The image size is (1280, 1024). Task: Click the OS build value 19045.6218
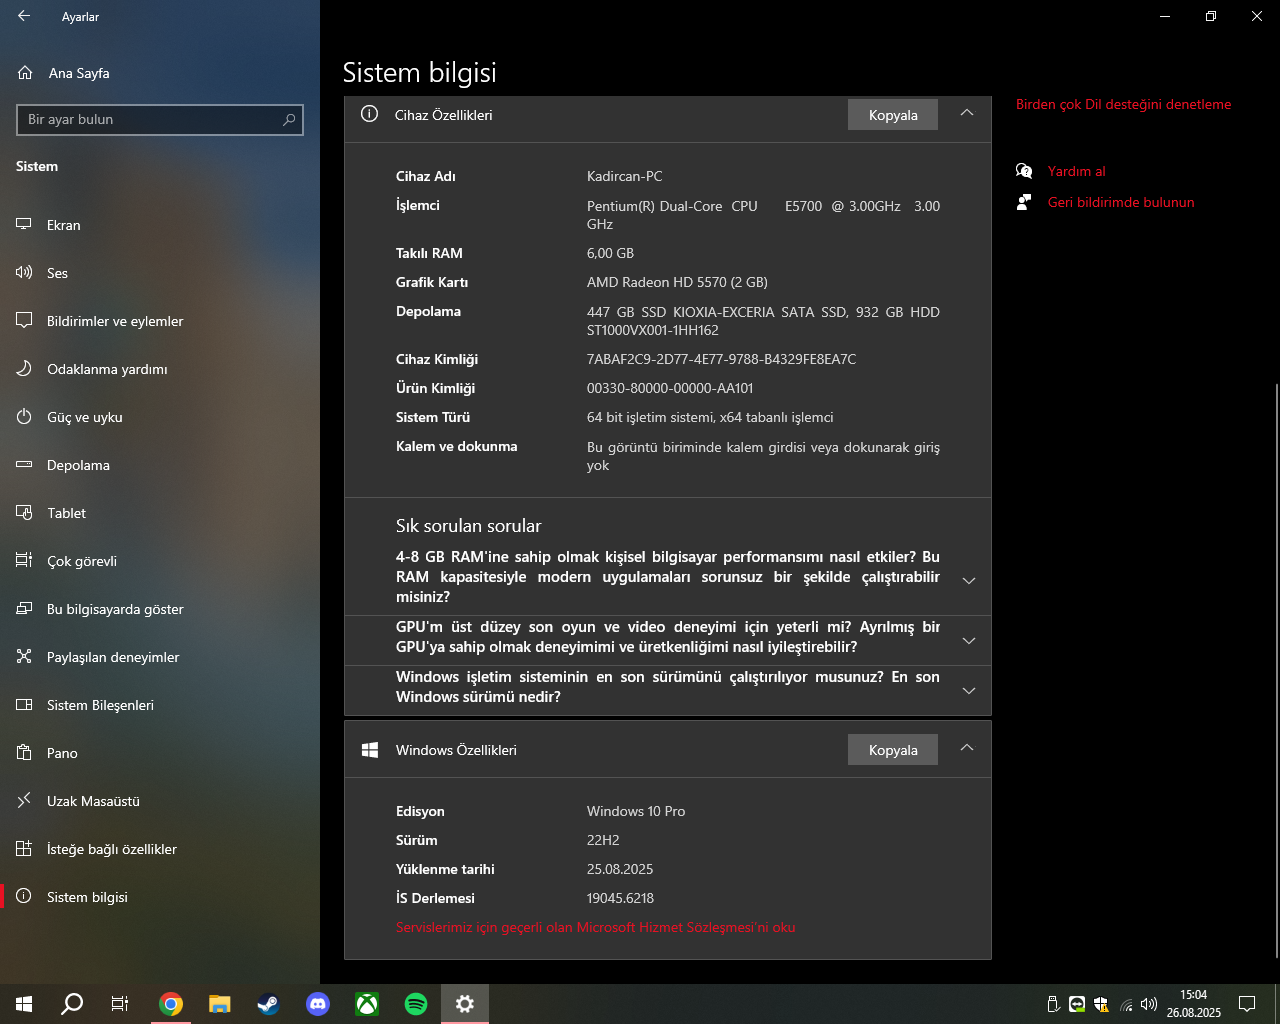620,898
